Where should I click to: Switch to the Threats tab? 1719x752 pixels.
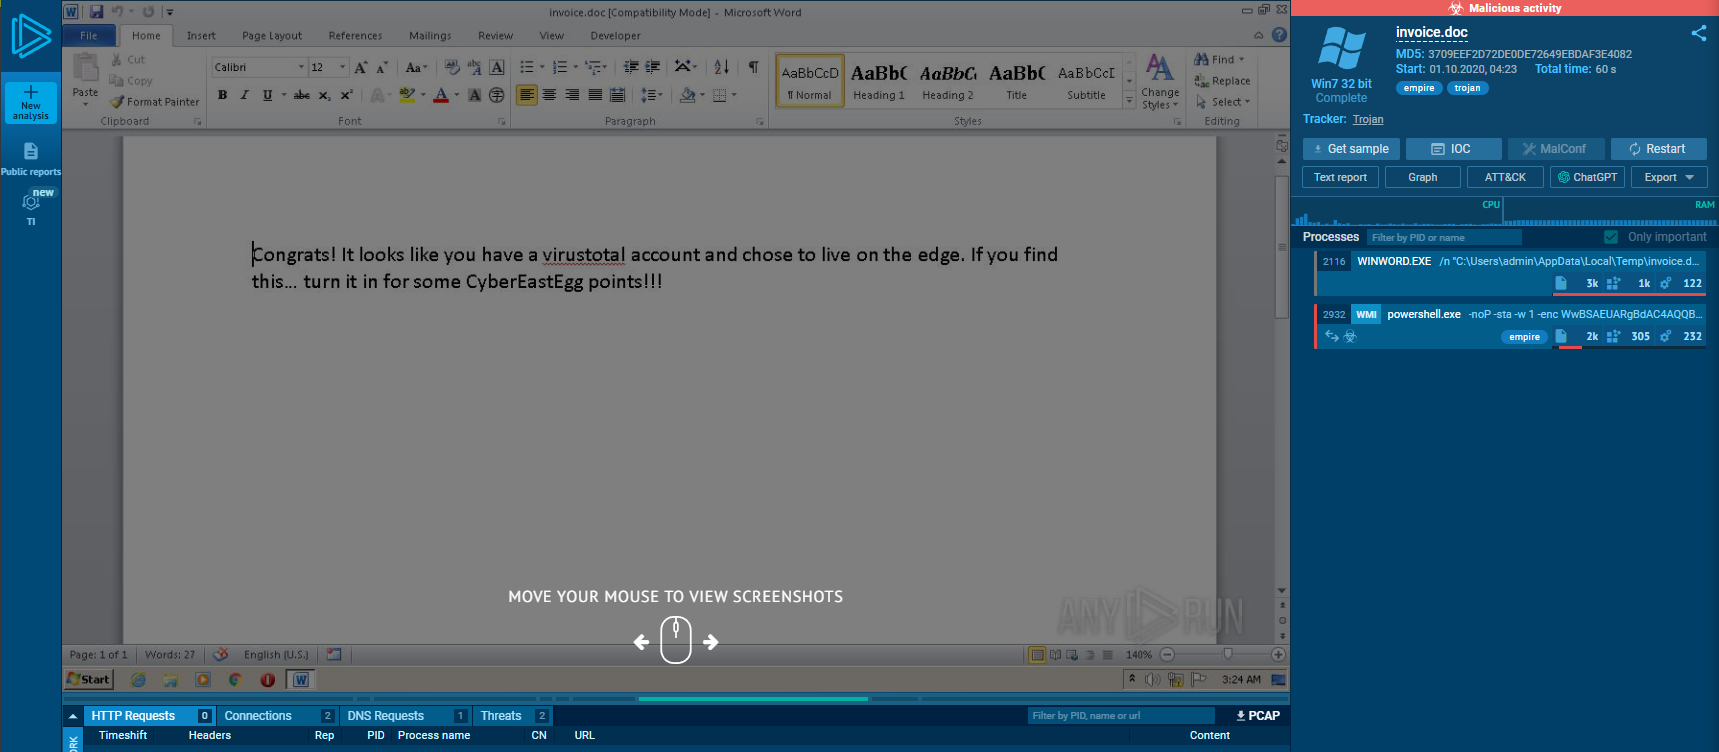[x=501, y=716]
